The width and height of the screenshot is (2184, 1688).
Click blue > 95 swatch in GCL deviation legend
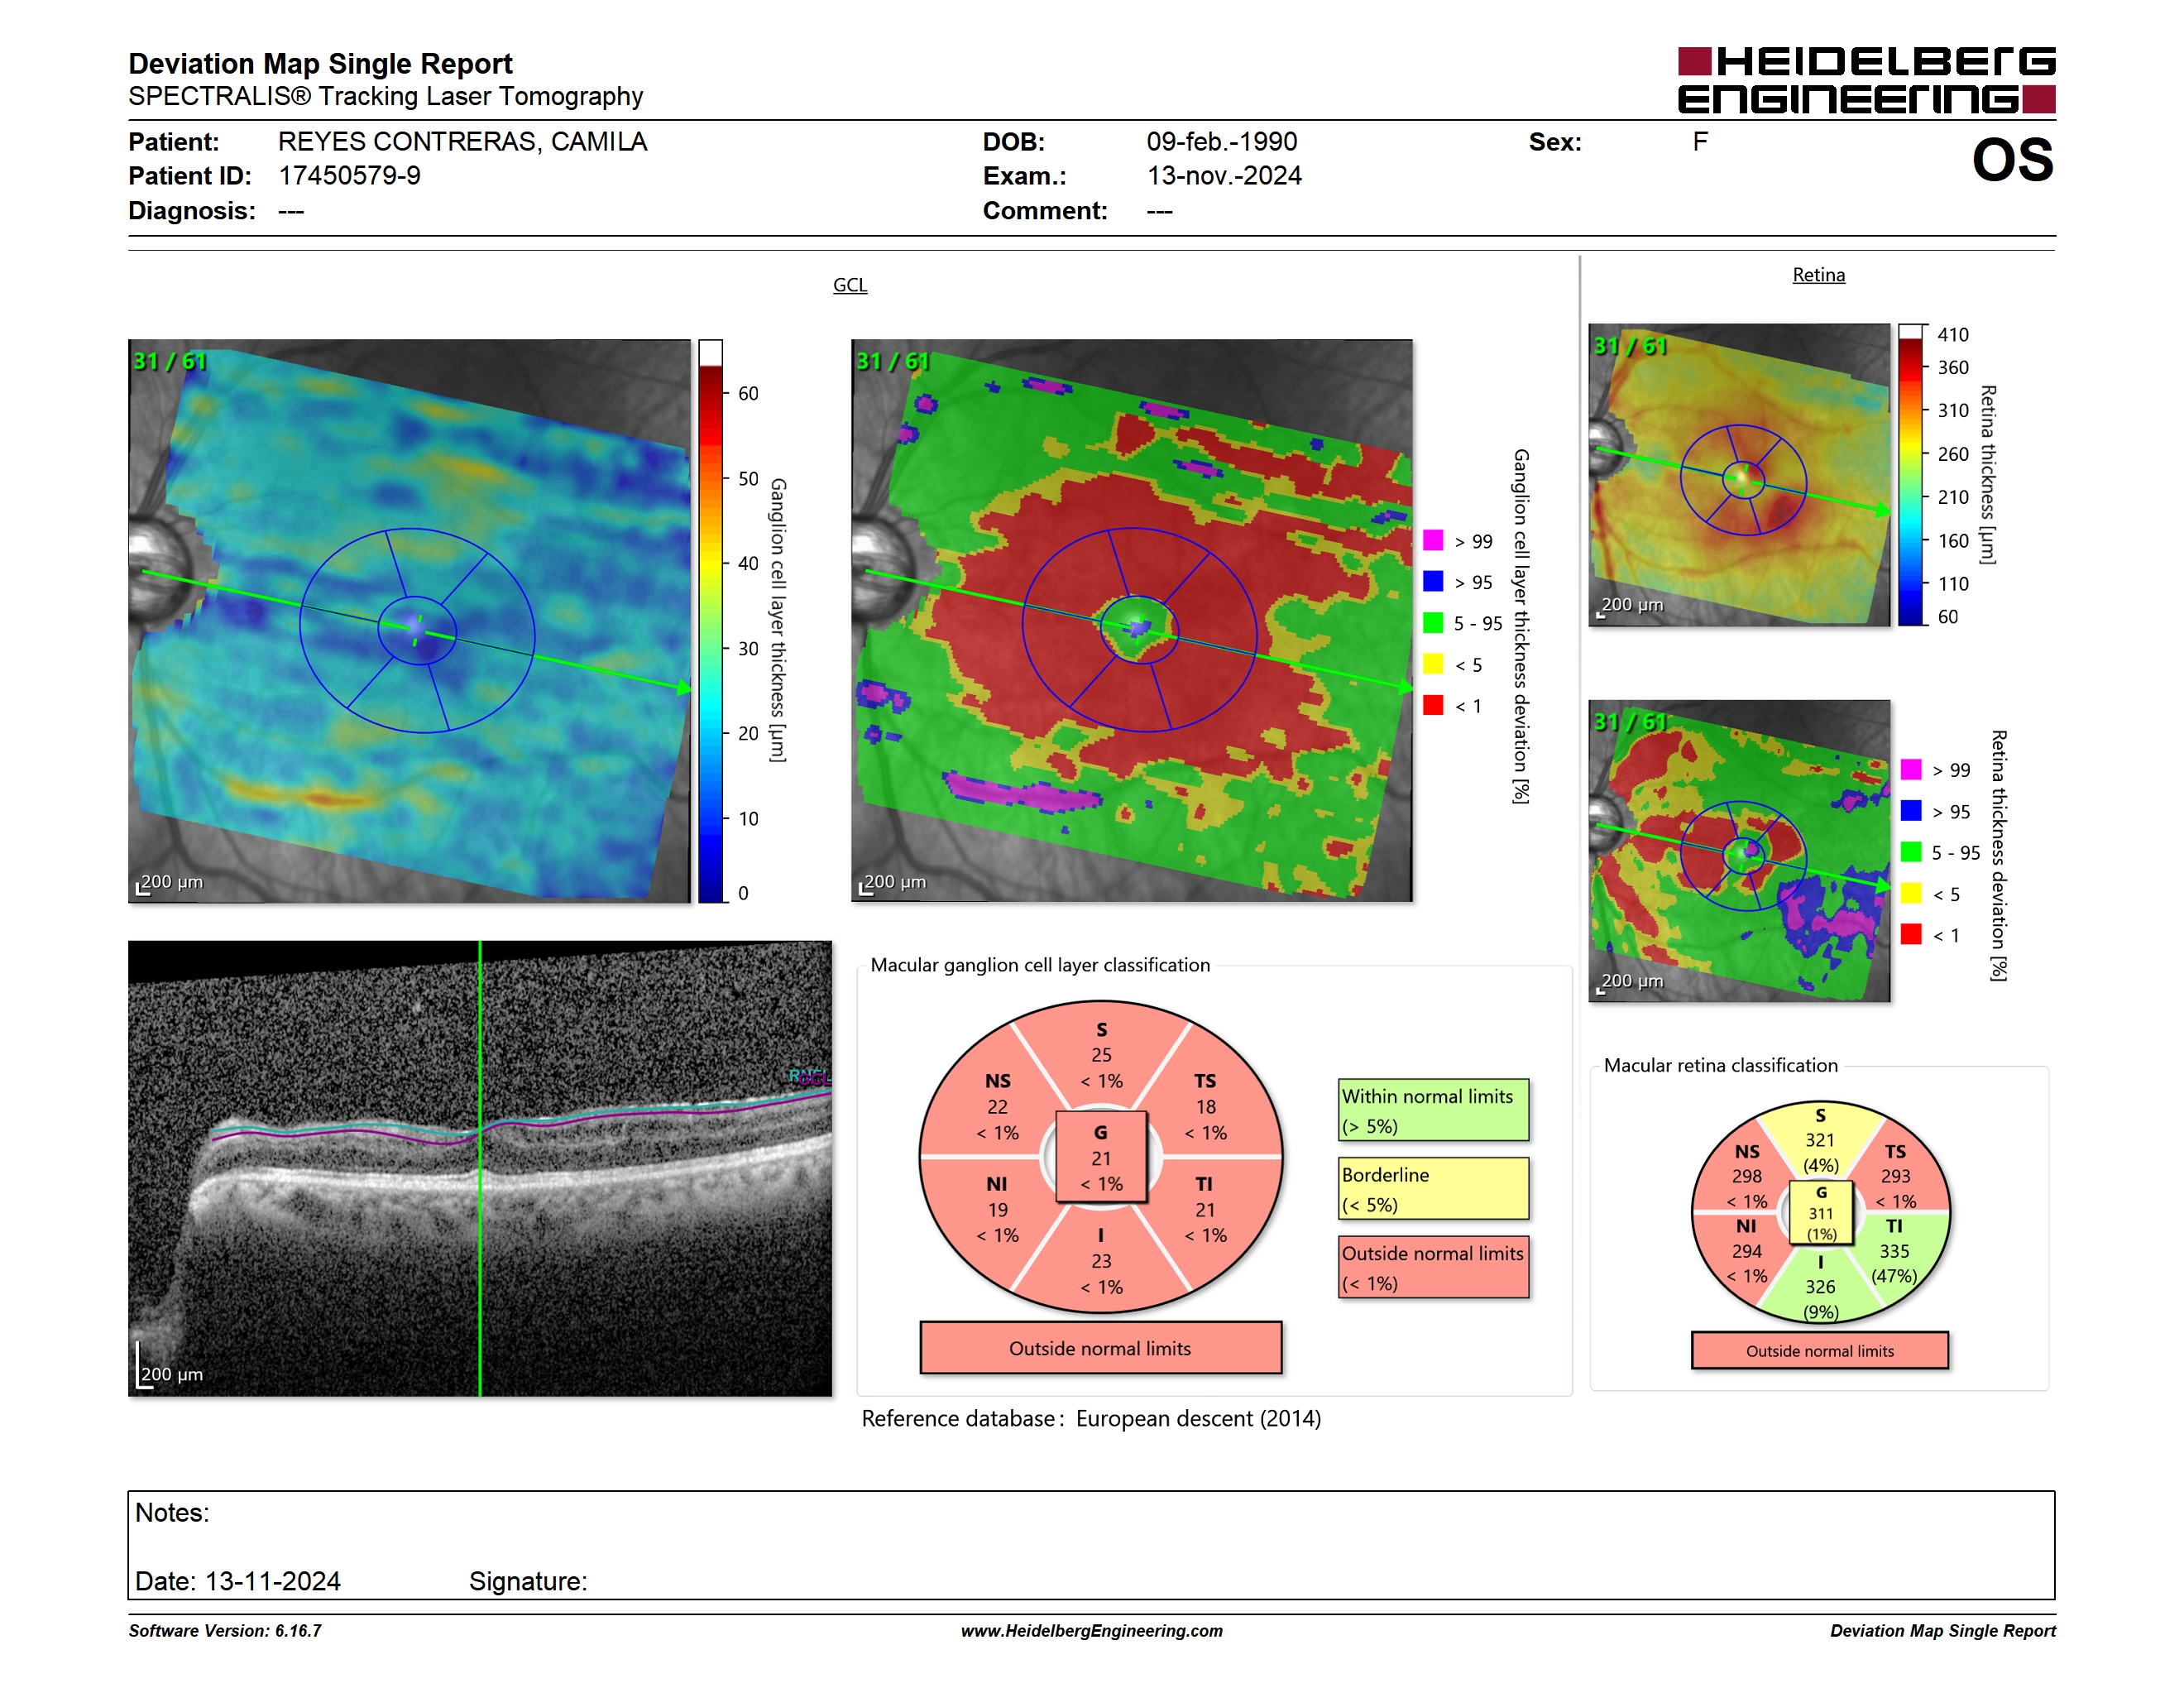click(1433, 581)
